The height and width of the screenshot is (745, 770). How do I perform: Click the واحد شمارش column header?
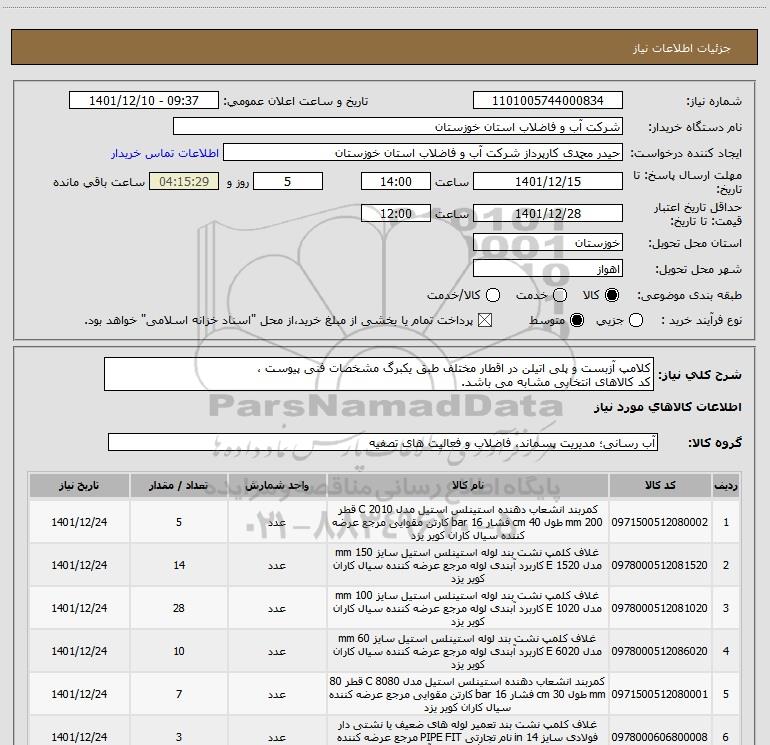point(277,485)
